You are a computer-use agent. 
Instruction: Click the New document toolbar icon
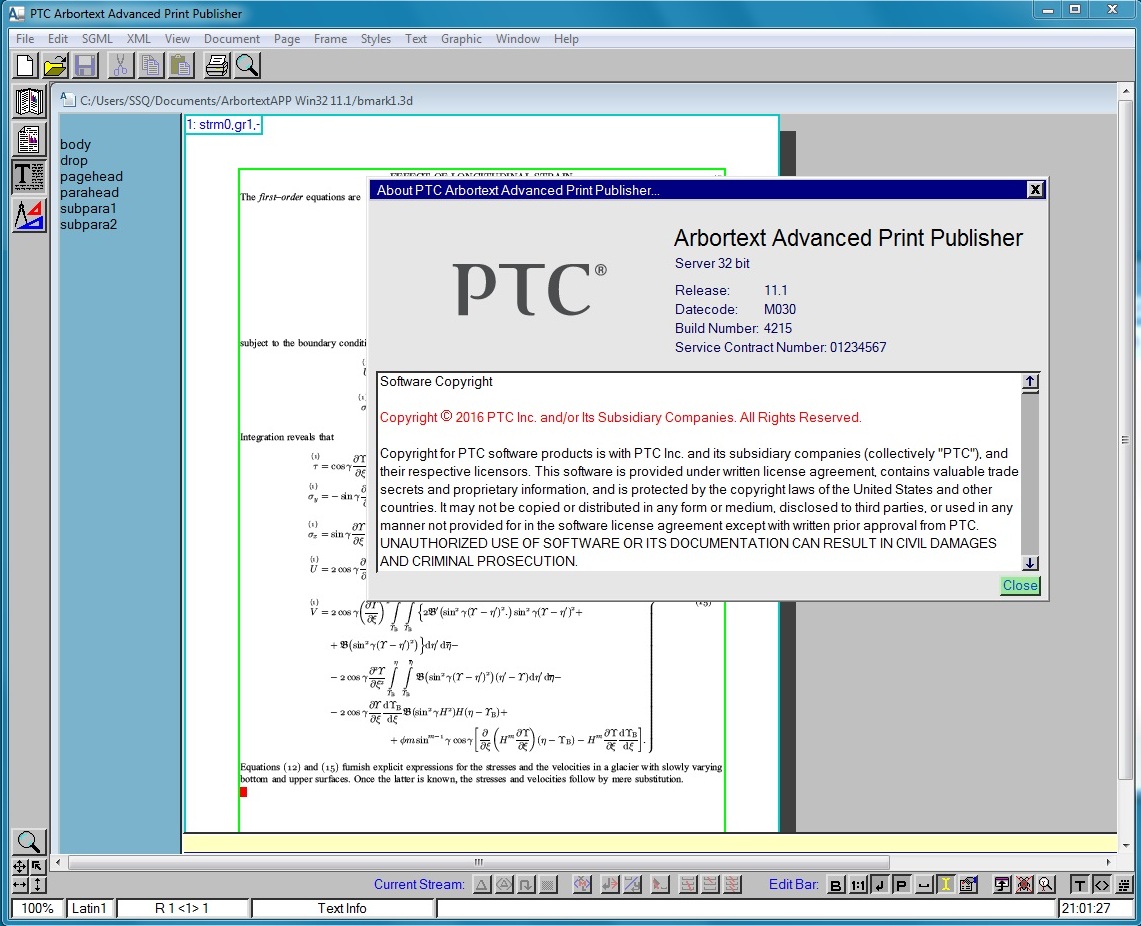(x=25, y=65)
